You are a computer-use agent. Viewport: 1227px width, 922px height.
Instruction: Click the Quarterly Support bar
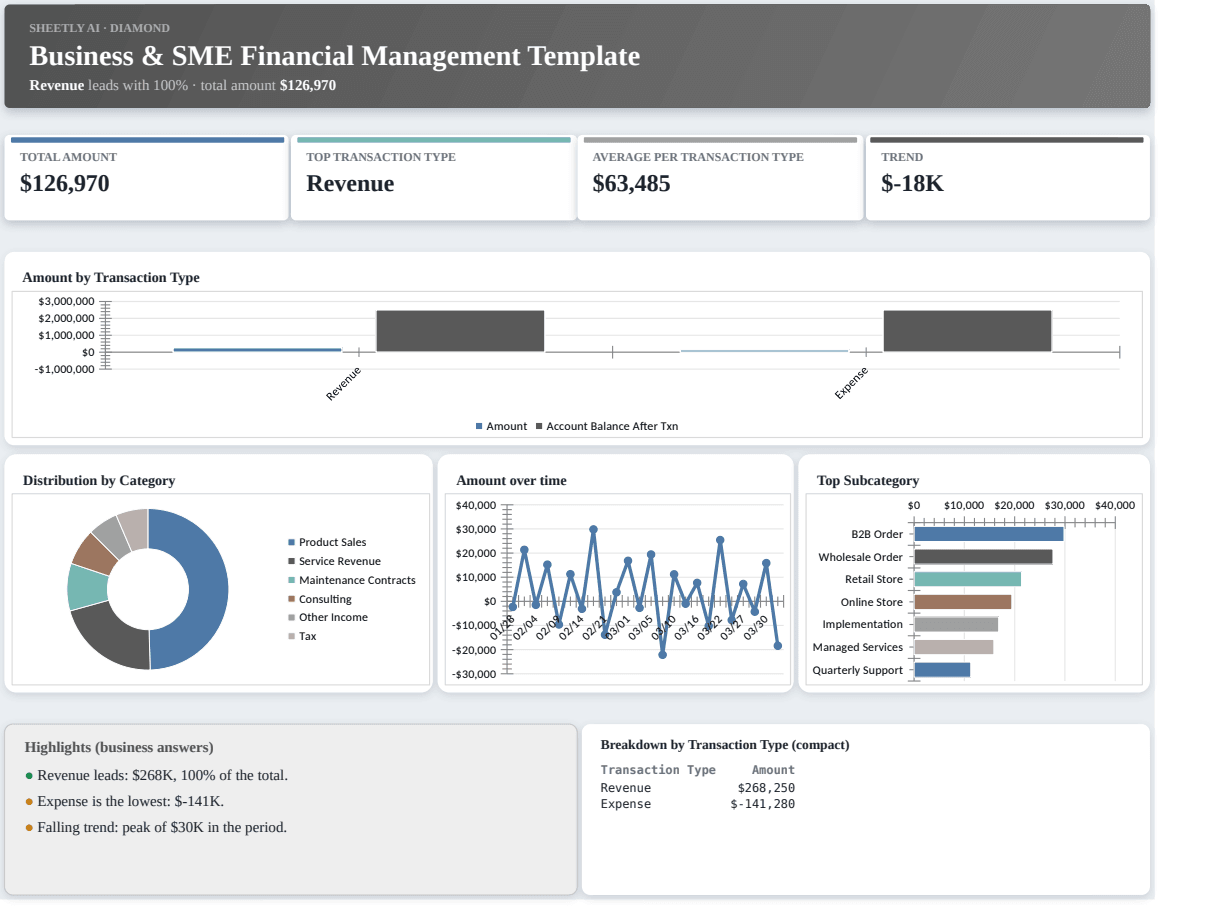point(942,670)
